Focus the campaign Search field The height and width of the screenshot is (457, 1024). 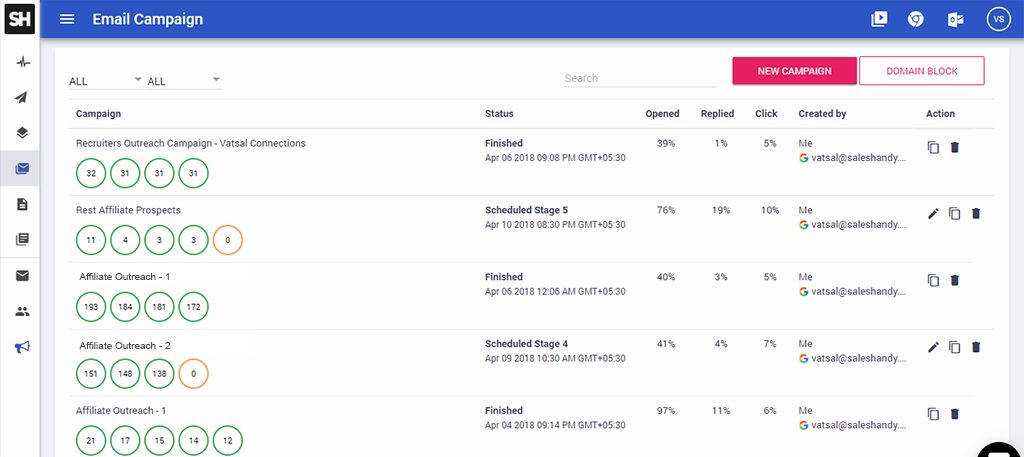(x=639, y=78)
